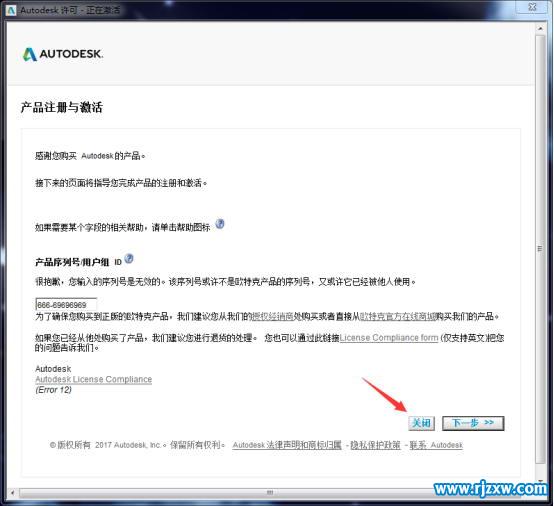Click the vertical scrollbar up arrow
This screenshot has width=554, height=506.
(540, 28)
